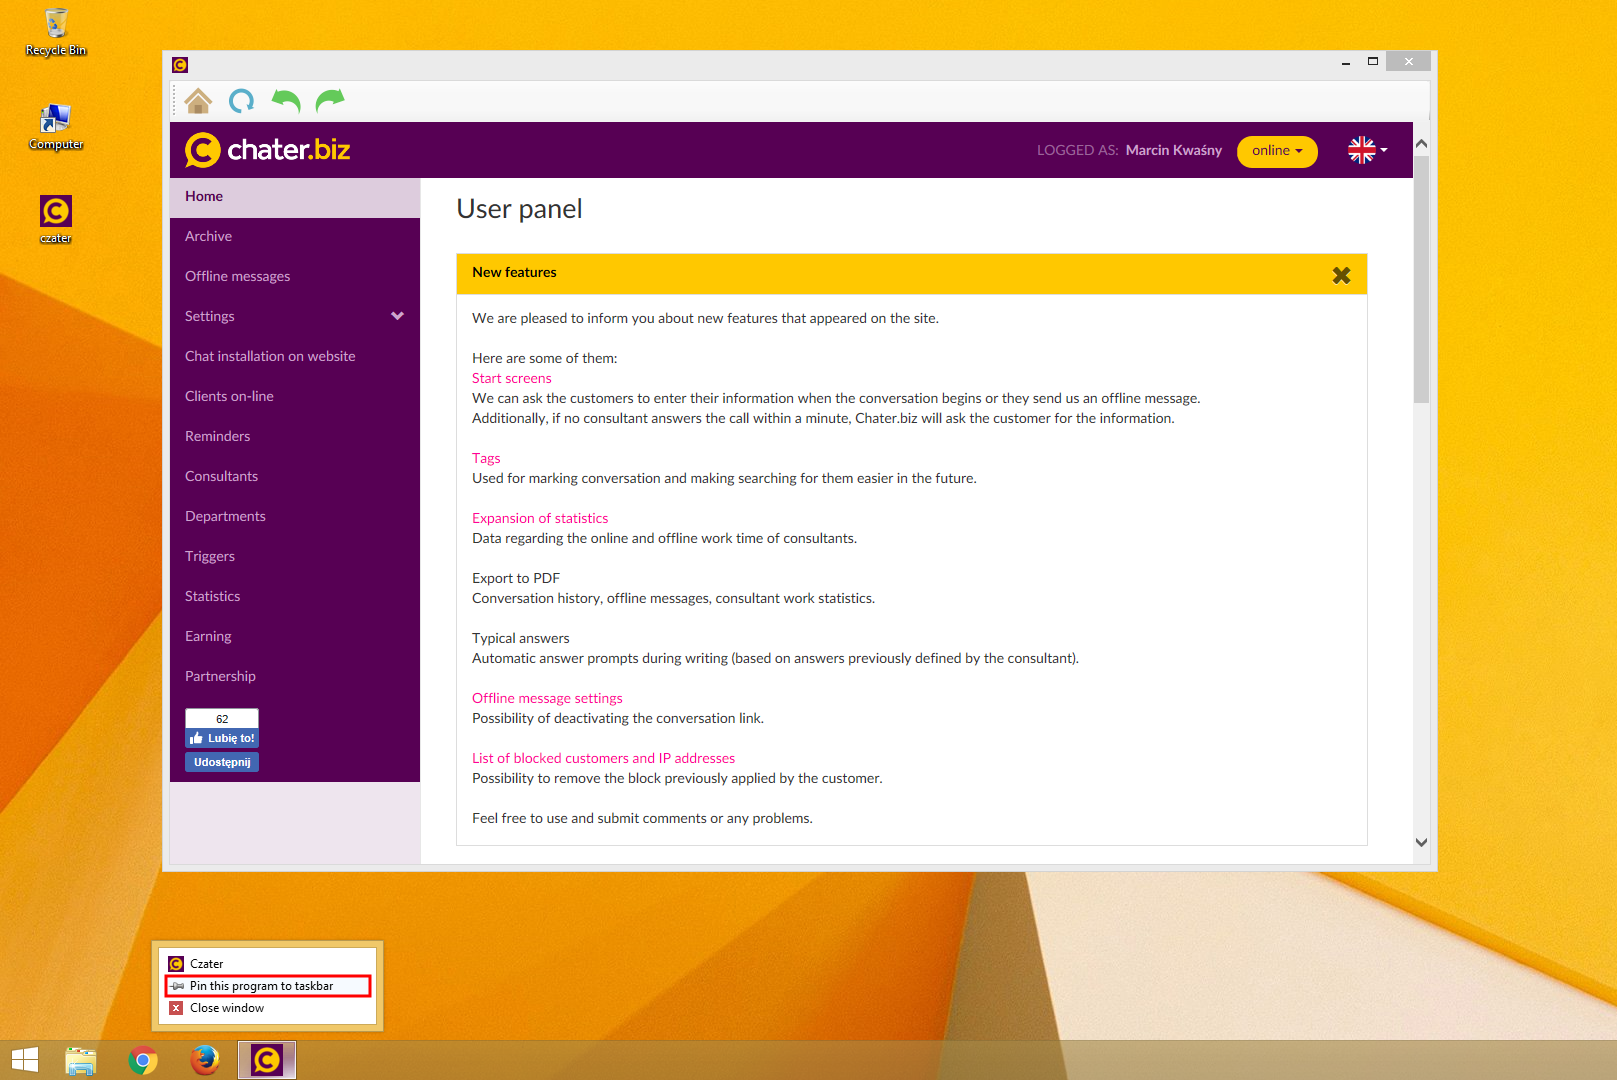Maximize the Czater window
This screenshot has height=1080, width=1617.
tap(1373, 62)
